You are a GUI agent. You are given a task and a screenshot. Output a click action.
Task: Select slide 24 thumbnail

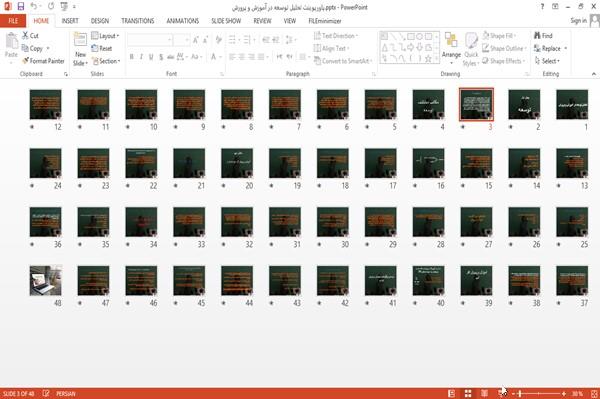tap(46, 163)
